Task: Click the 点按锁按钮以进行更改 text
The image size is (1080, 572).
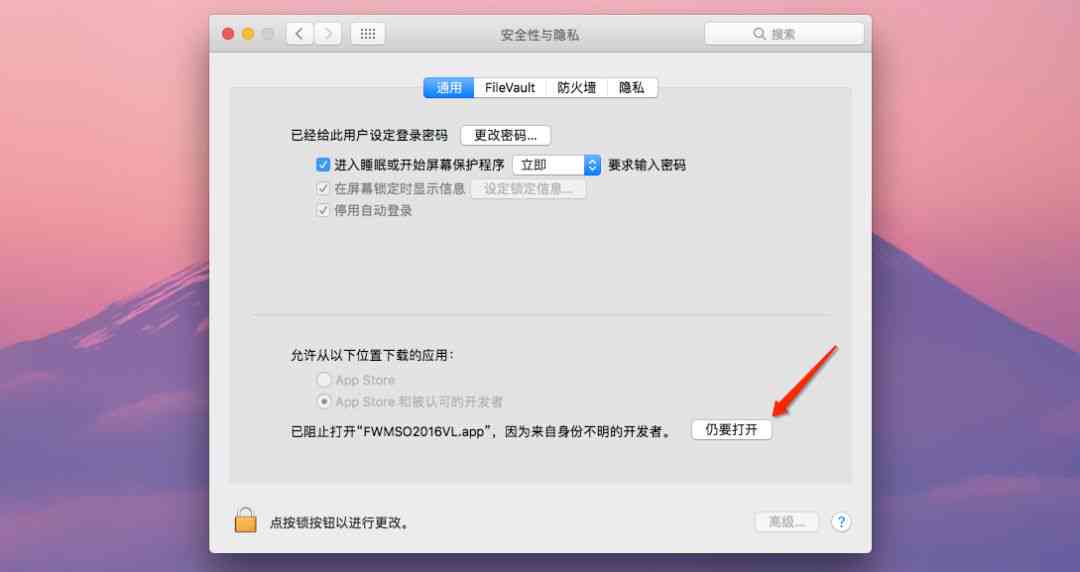Action: [340, 523]
